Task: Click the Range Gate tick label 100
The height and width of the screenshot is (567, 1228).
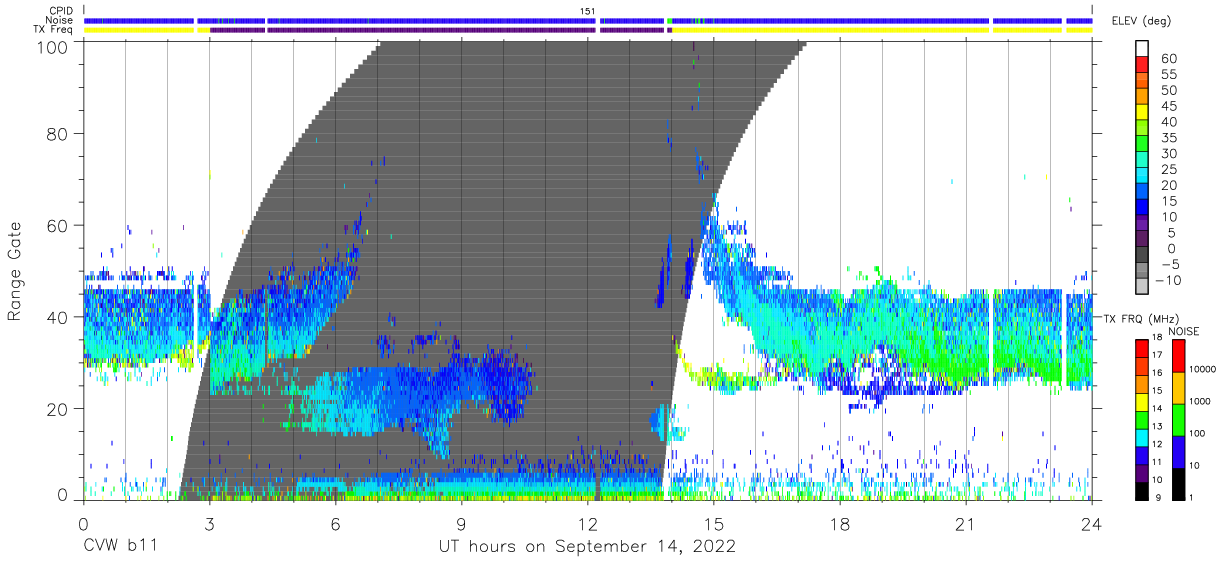Action: pyautogui.click(x=52, y=46)
